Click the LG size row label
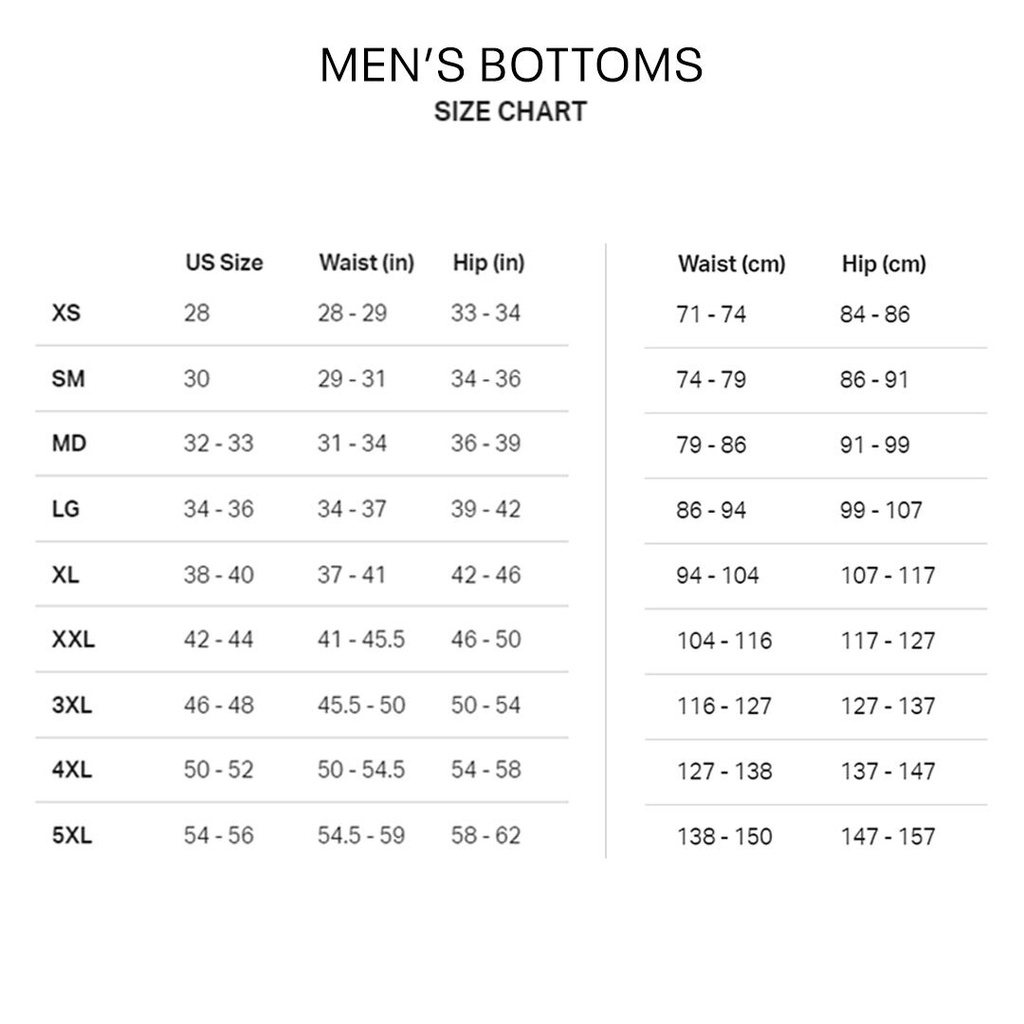Image resolution: width=1024 pixels, height=1024 pixels. (x=66, y=509)
